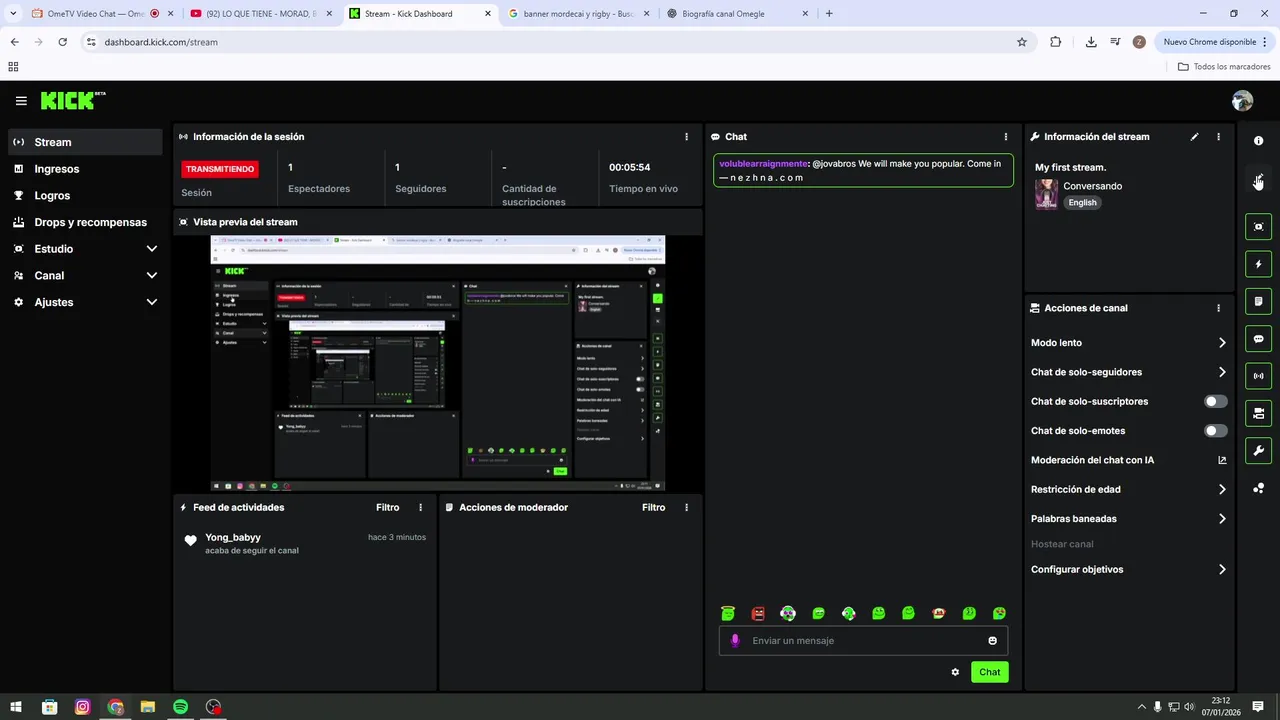
Task: Toggle document widget icon in right sidebar
Action: tap(1259, 301)
